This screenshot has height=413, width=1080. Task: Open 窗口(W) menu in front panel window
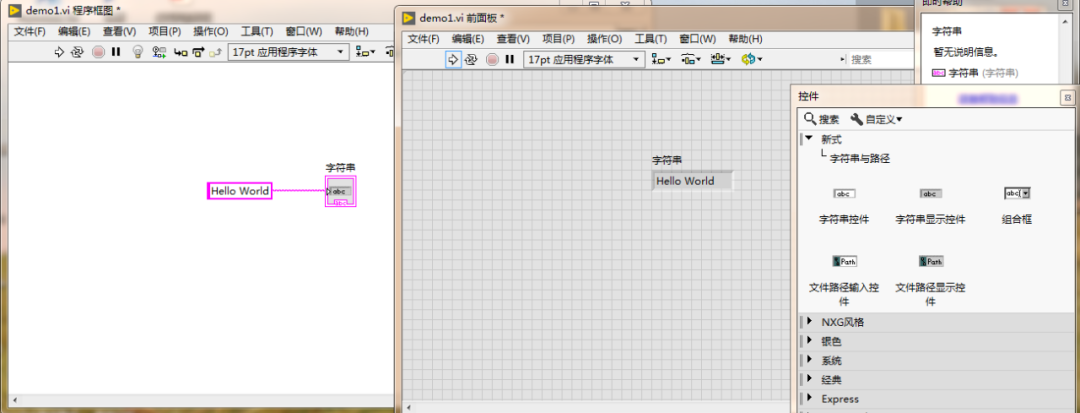(698, 39)
